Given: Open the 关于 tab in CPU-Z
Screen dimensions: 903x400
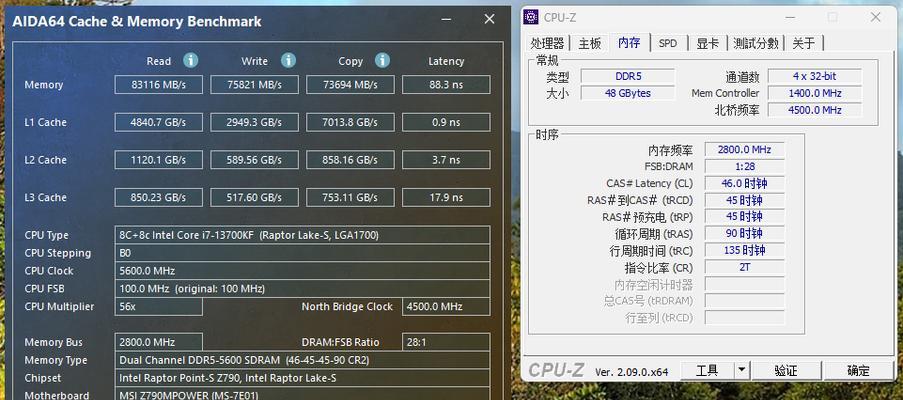Looking at the screenshot, I should [x=803, y=43].
